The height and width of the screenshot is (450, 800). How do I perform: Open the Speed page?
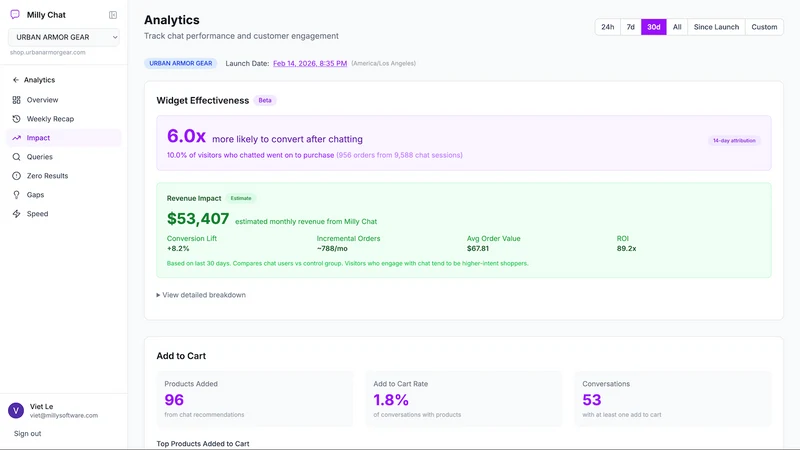(64, 214)
